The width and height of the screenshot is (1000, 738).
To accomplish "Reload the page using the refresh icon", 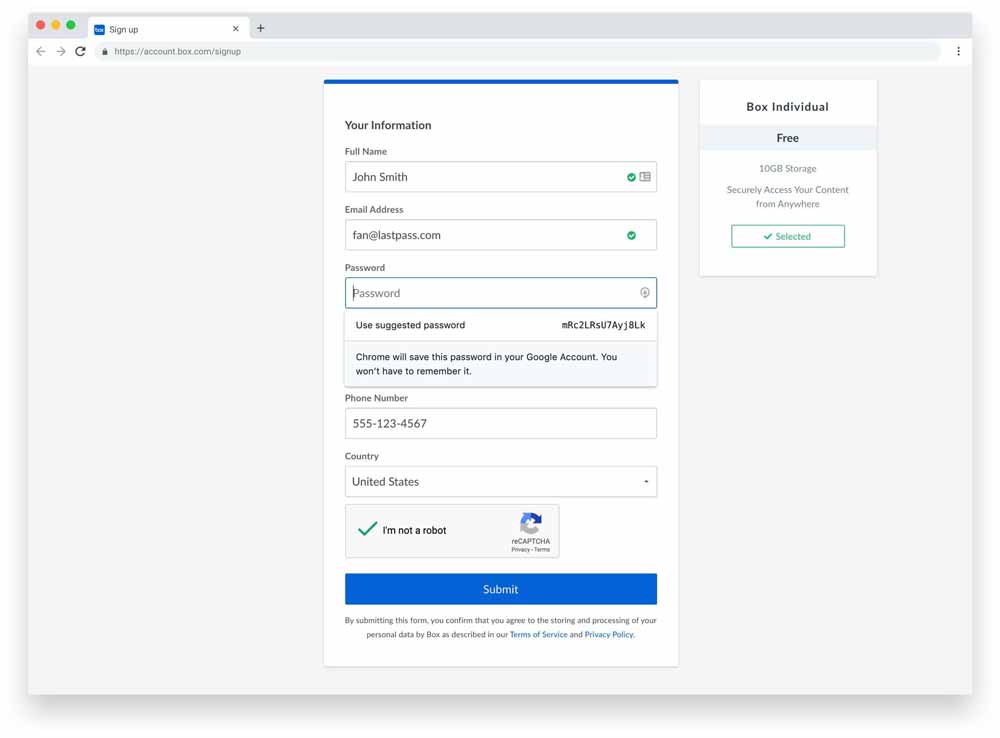I will pos(80,51).
